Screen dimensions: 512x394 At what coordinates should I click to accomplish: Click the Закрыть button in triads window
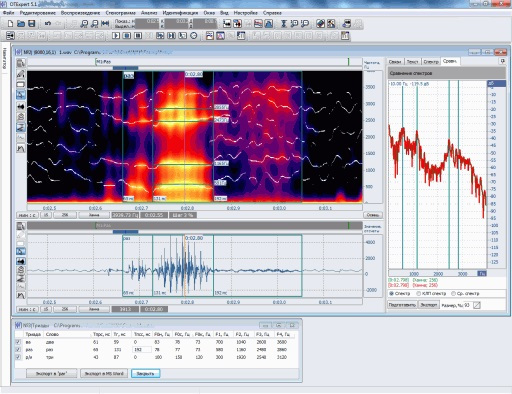146,373
